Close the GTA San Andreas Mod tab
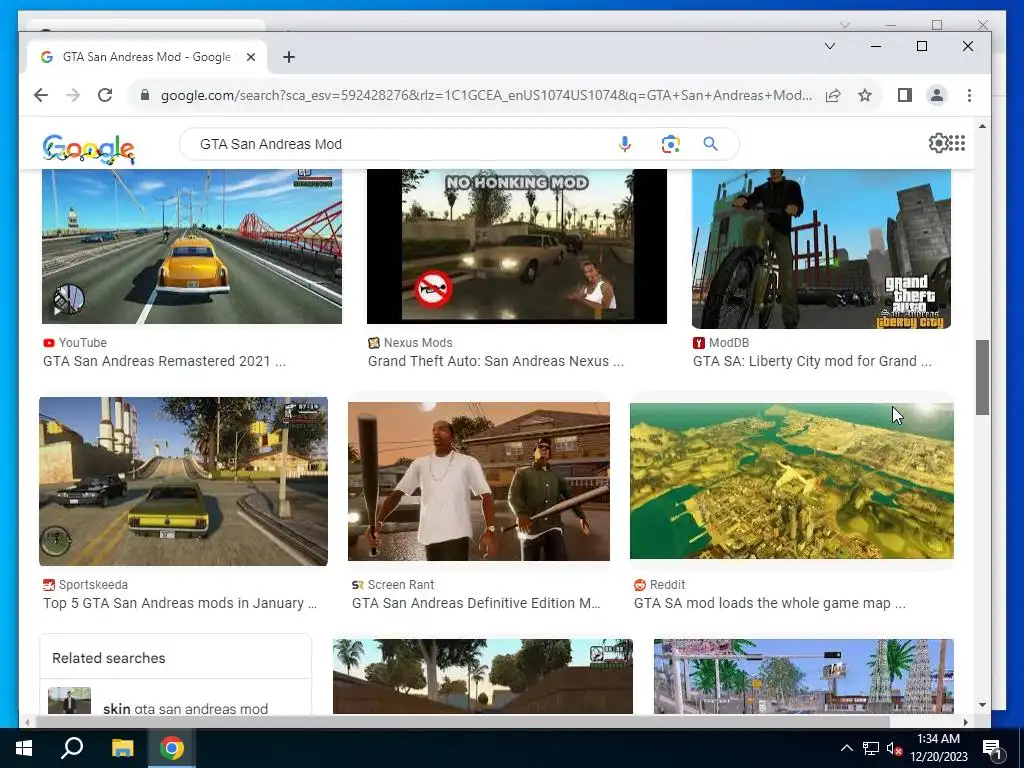1024x768 pixels. [251, 57]
